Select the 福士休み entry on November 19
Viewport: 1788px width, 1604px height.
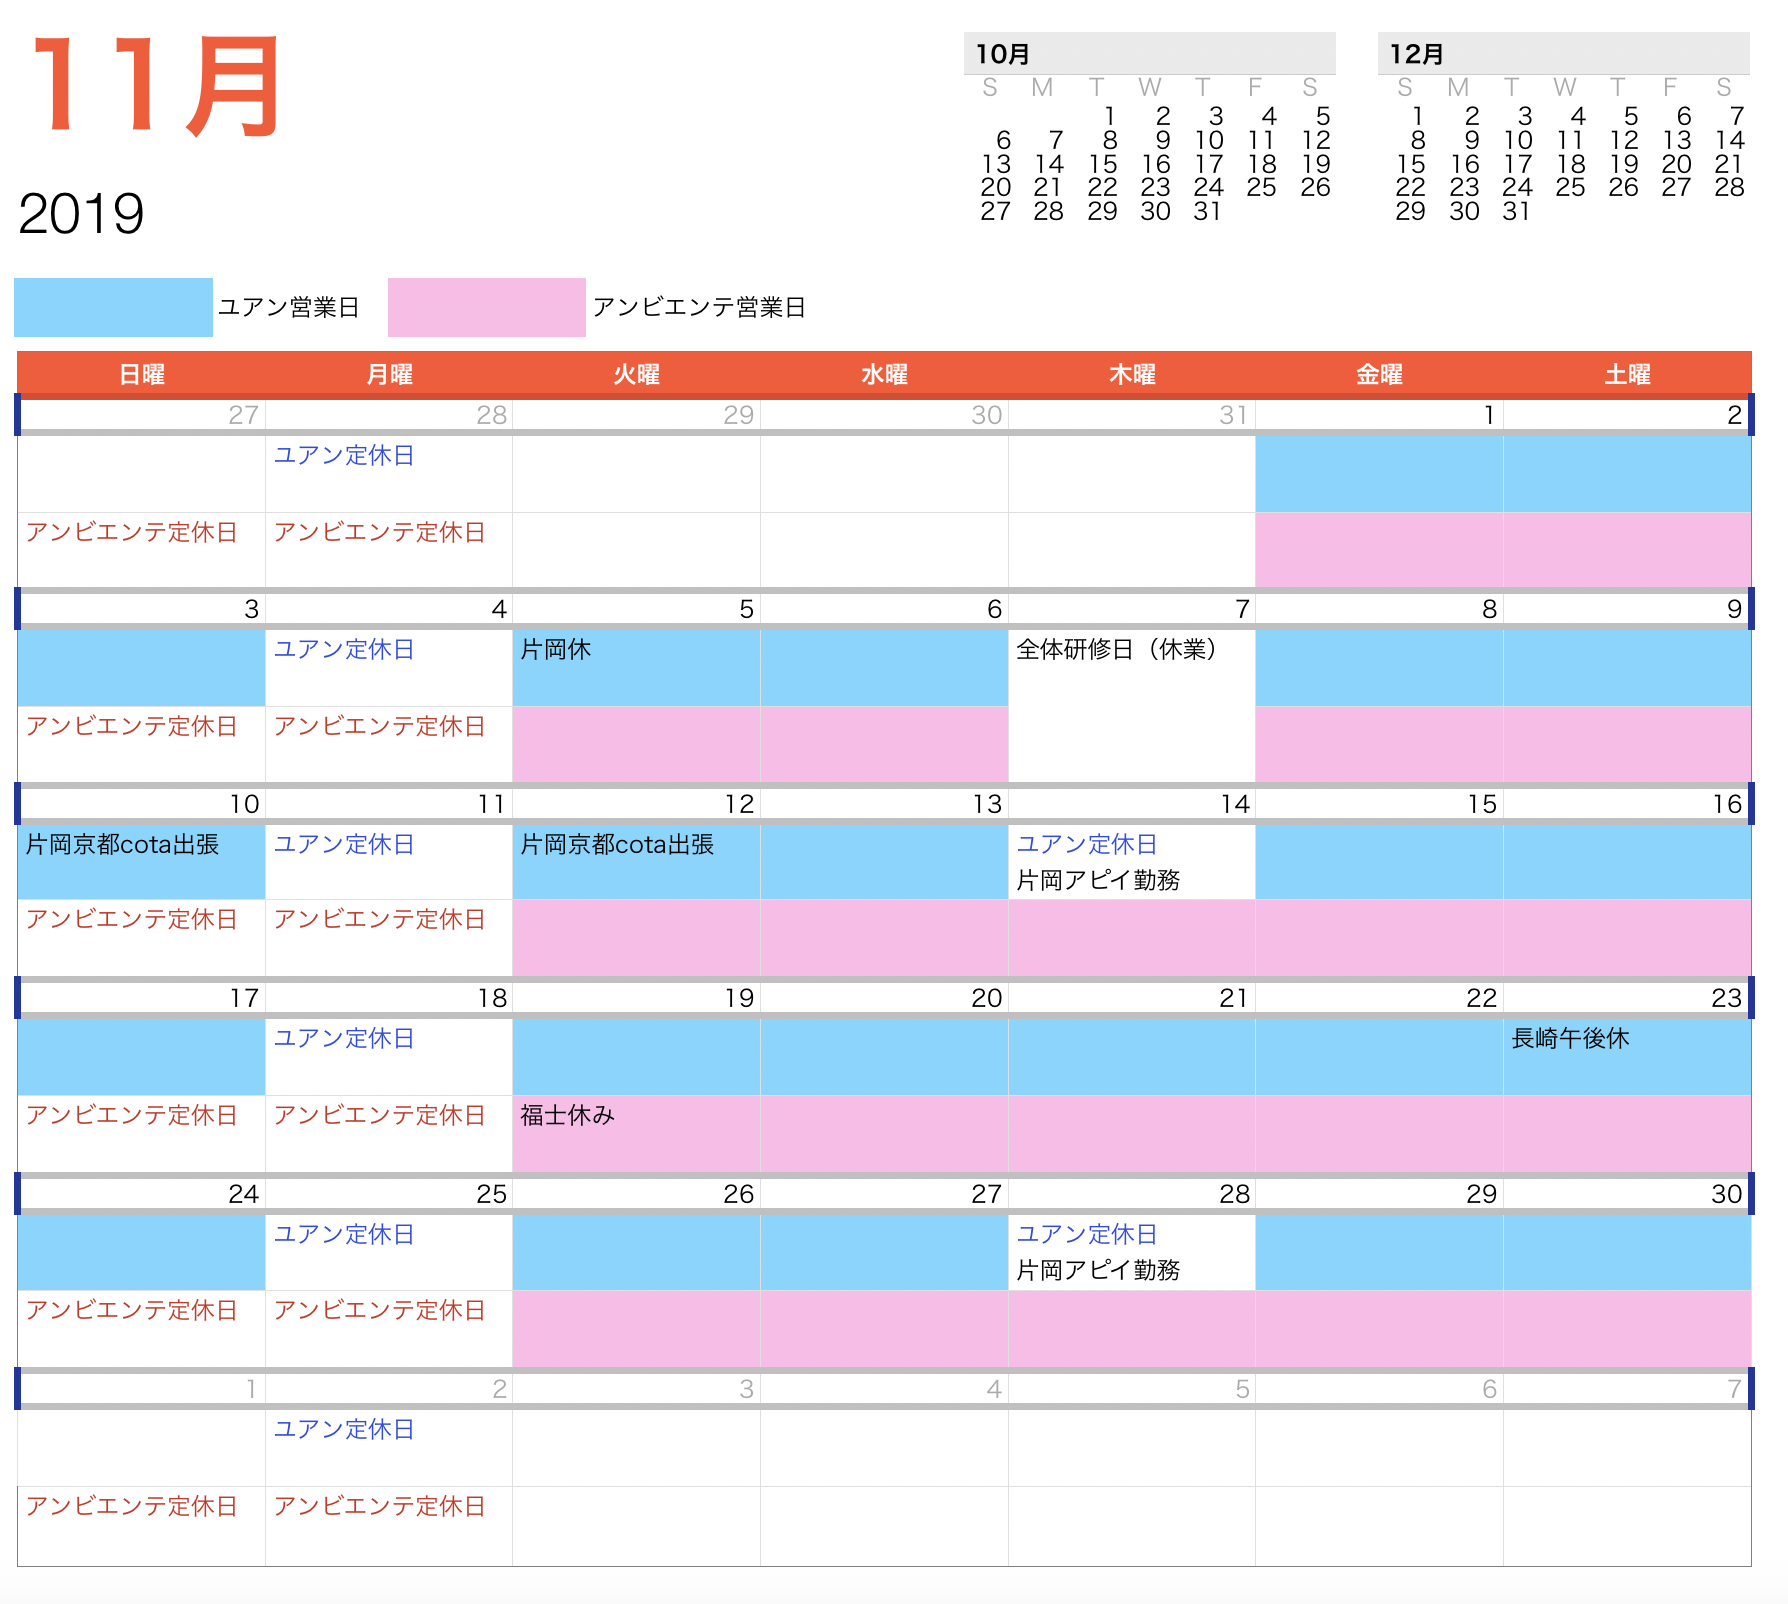click(567, 1116)
